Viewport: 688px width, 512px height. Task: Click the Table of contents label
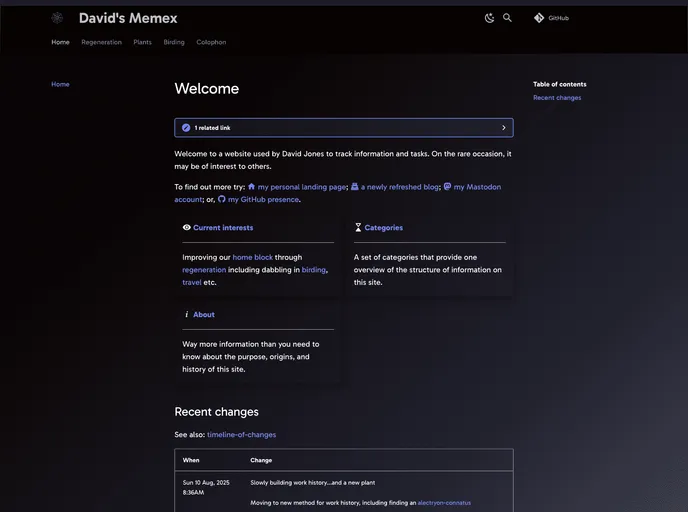(x=559, y=84)
